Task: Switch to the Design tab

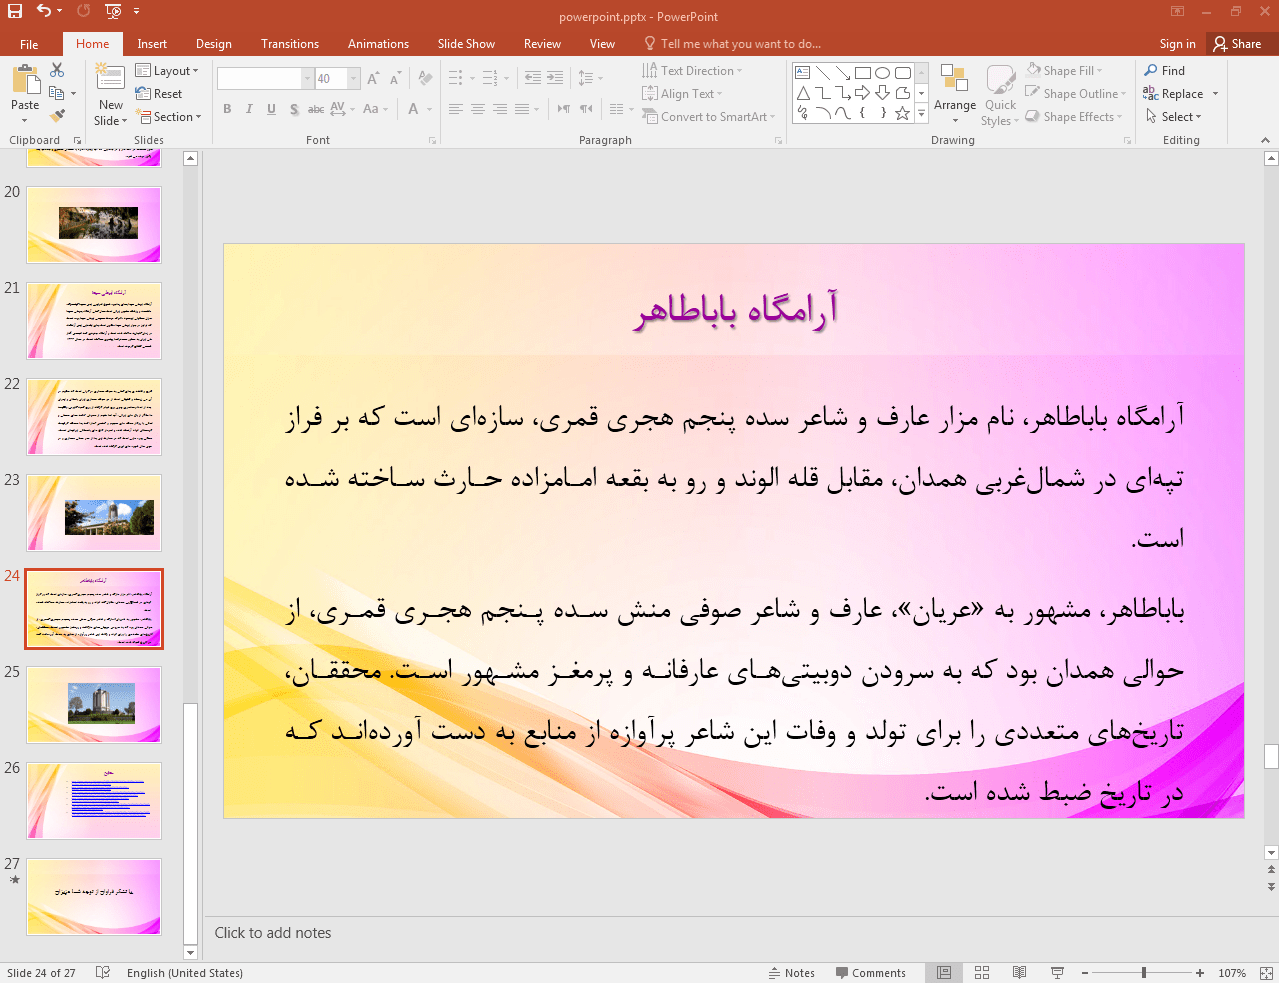Action: point(213,43)
